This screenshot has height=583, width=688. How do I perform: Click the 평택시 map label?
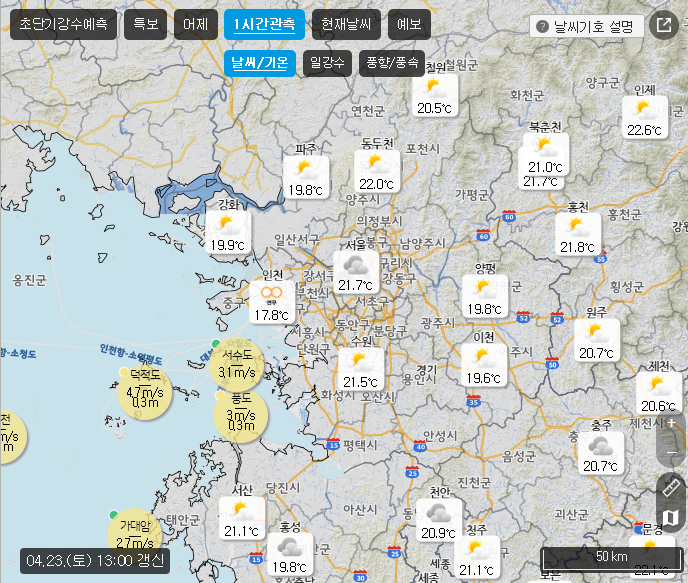pyautogui.click(x=360, y=446)
